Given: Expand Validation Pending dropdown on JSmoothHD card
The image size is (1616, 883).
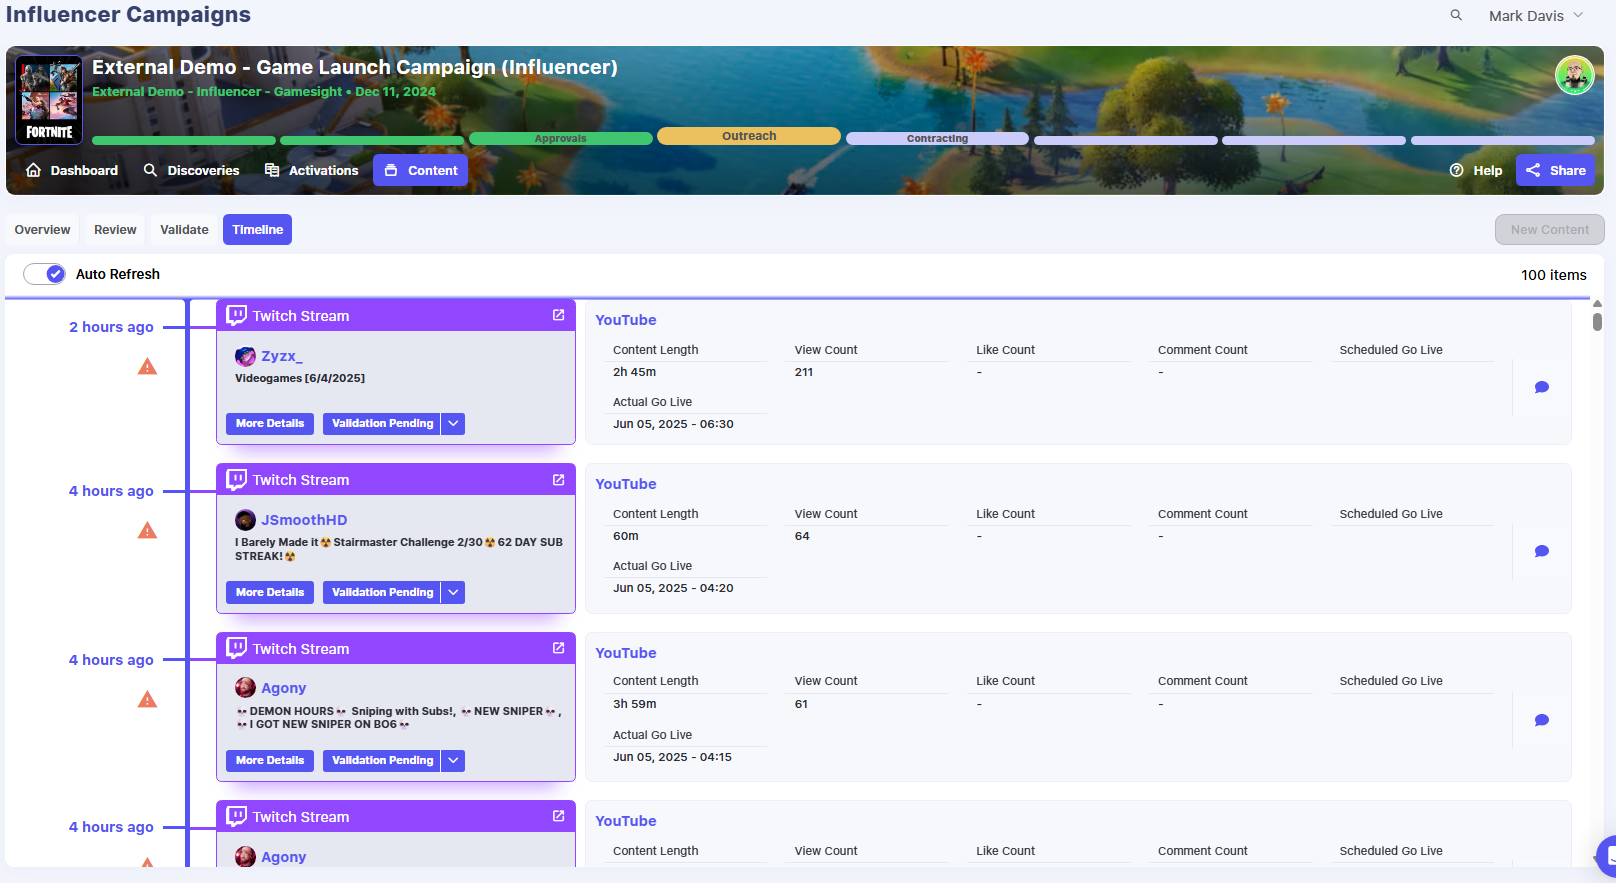Looking at the screenshot, I should pos(453,592).
